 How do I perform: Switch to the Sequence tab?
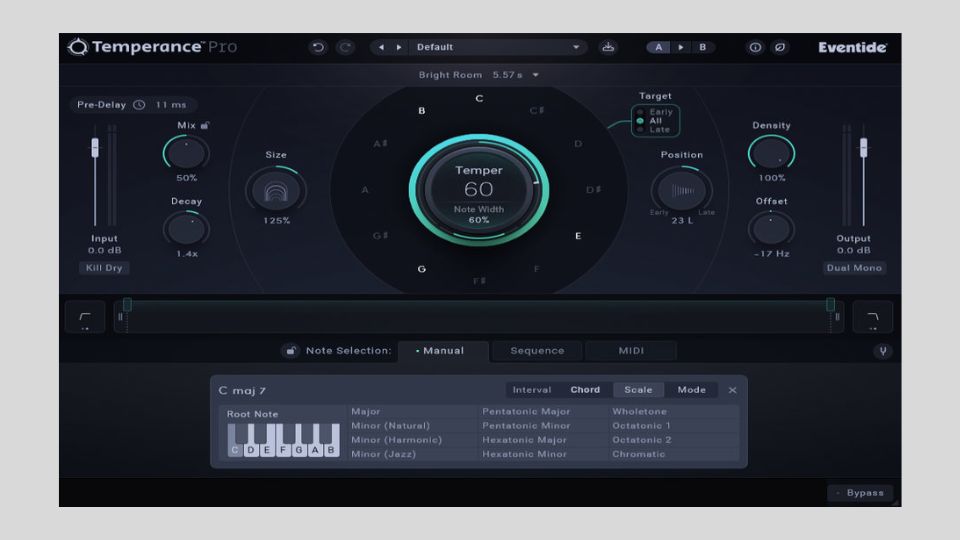point(537,351)
